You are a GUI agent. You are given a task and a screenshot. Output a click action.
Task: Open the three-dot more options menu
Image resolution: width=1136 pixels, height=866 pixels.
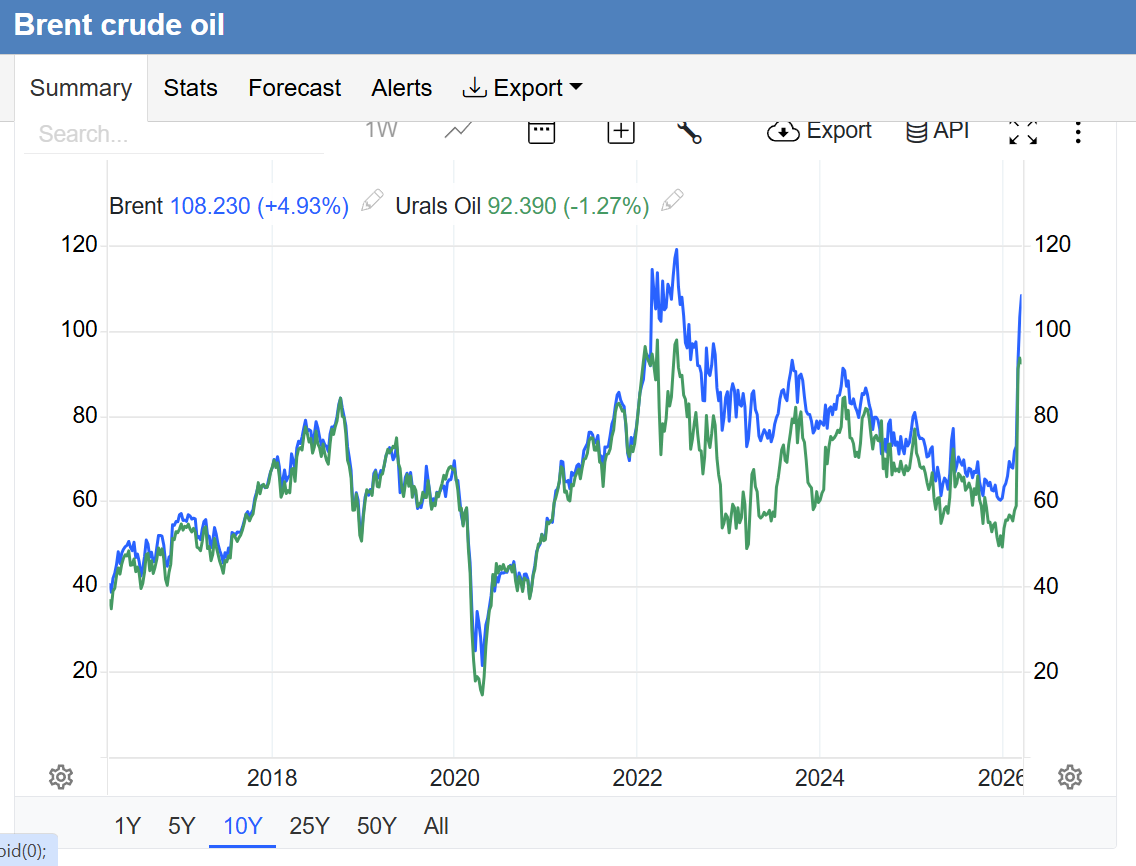tap(1077, 132)
